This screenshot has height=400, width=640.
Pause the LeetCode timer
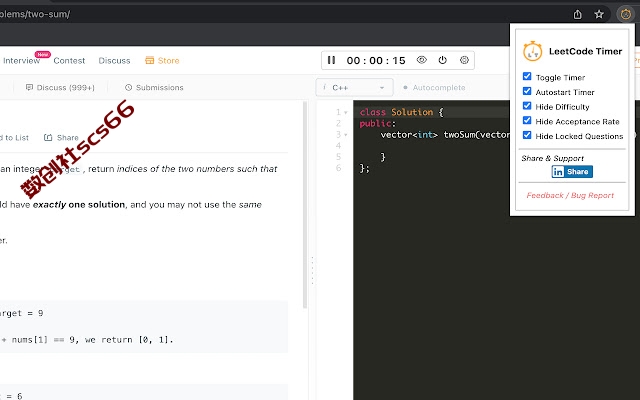click(331, 60)
